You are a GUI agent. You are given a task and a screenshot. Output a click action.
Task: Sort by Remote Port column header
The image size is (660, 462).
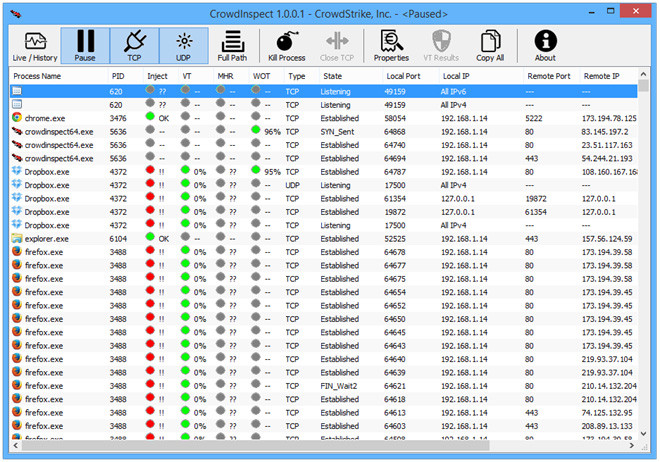click(549, 76)
